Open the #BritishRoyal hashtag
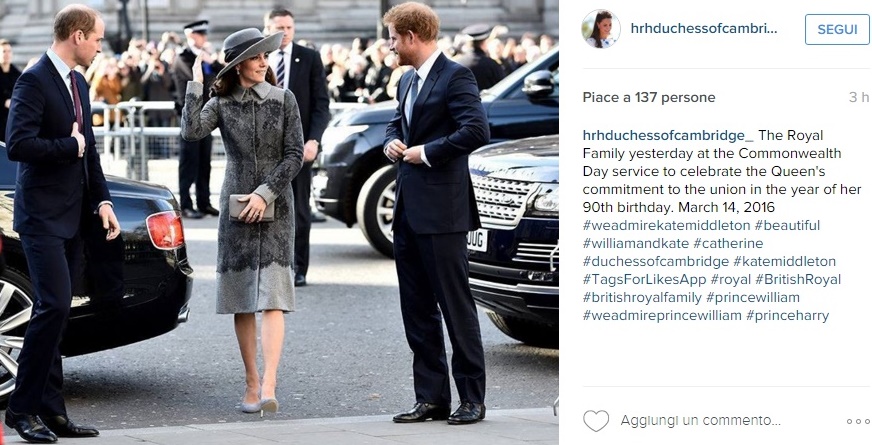Screen dimensions: 872x445 (798, 280)
